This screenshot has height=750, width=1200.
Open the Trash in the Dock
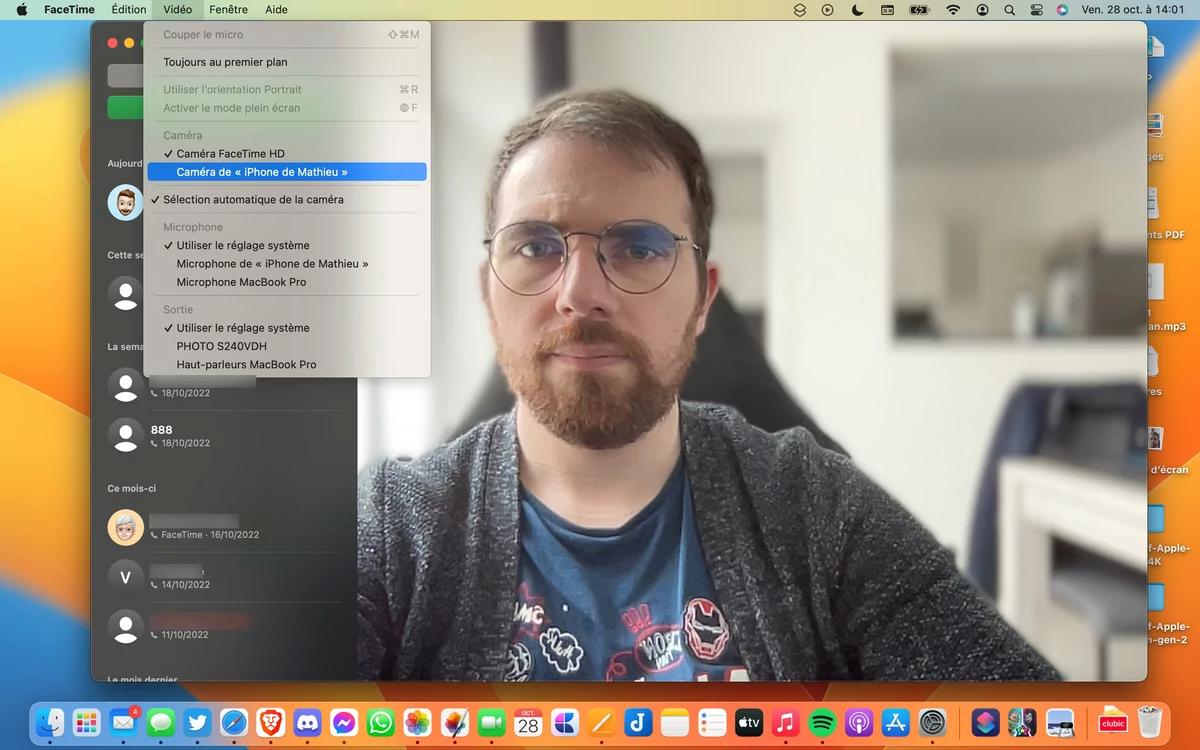(x=1150, y=722)
